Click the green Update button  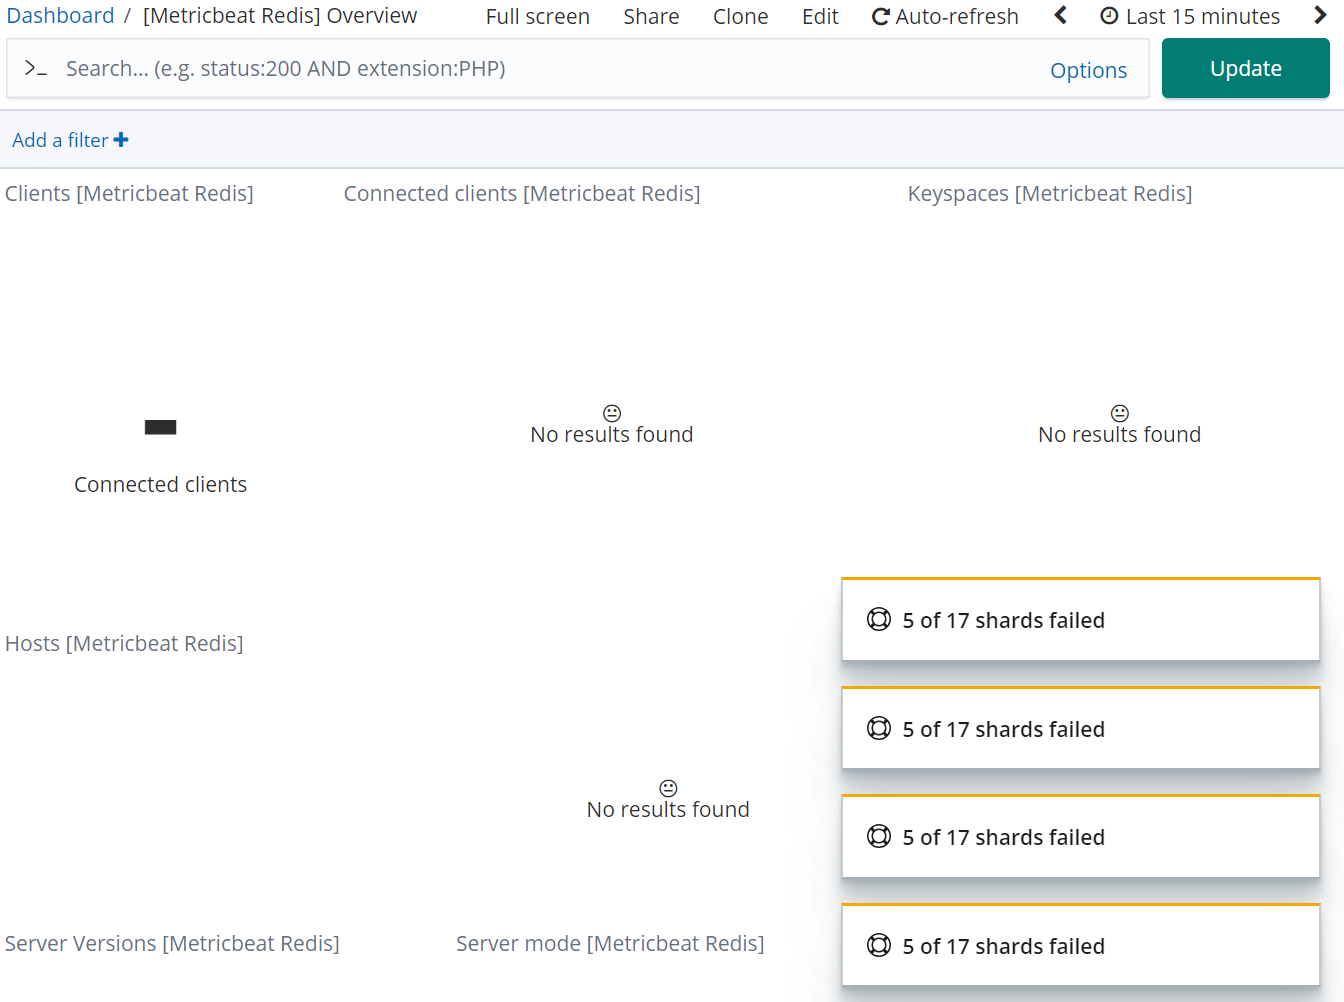tap(1246, 68)
